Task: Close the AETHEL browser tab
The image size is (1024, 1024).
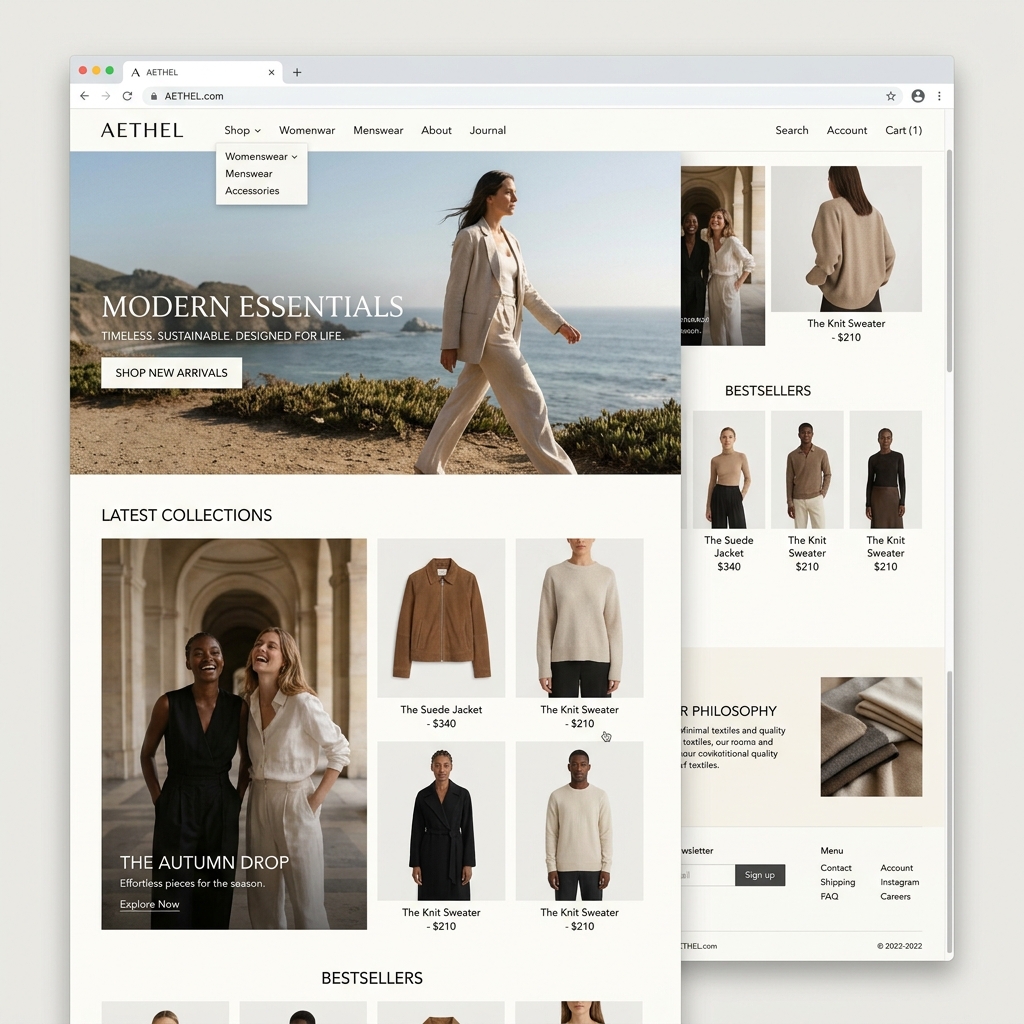Action: [x=272, y=72]
